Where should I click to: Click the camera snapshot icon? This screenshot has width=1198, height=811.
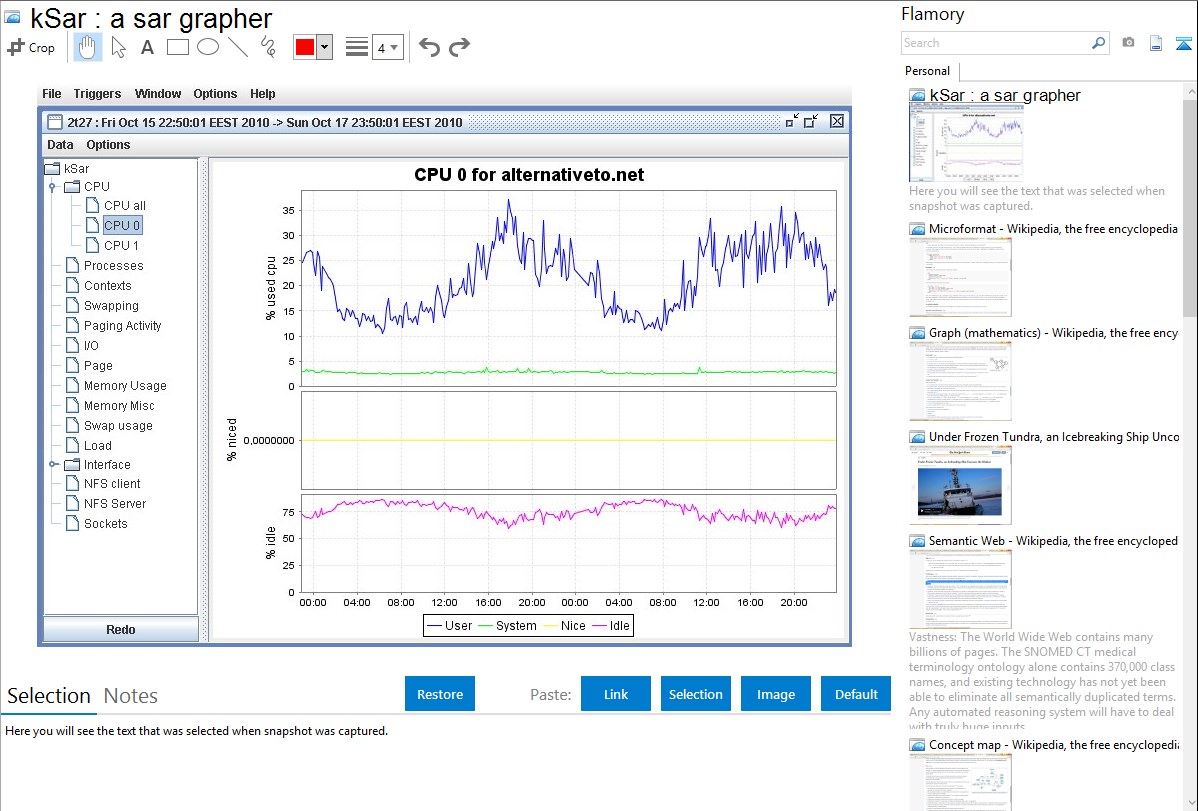pos(1128,43)
